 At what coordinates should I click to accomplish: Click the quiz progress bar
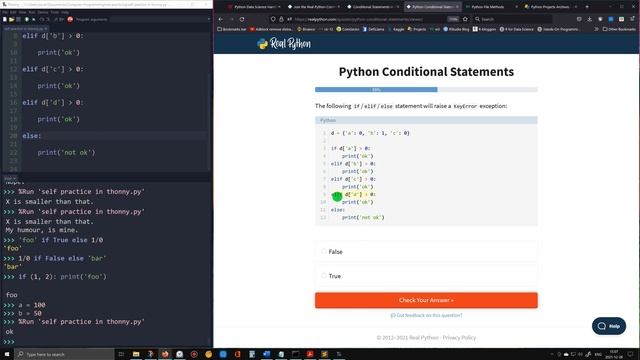[426, 89]
